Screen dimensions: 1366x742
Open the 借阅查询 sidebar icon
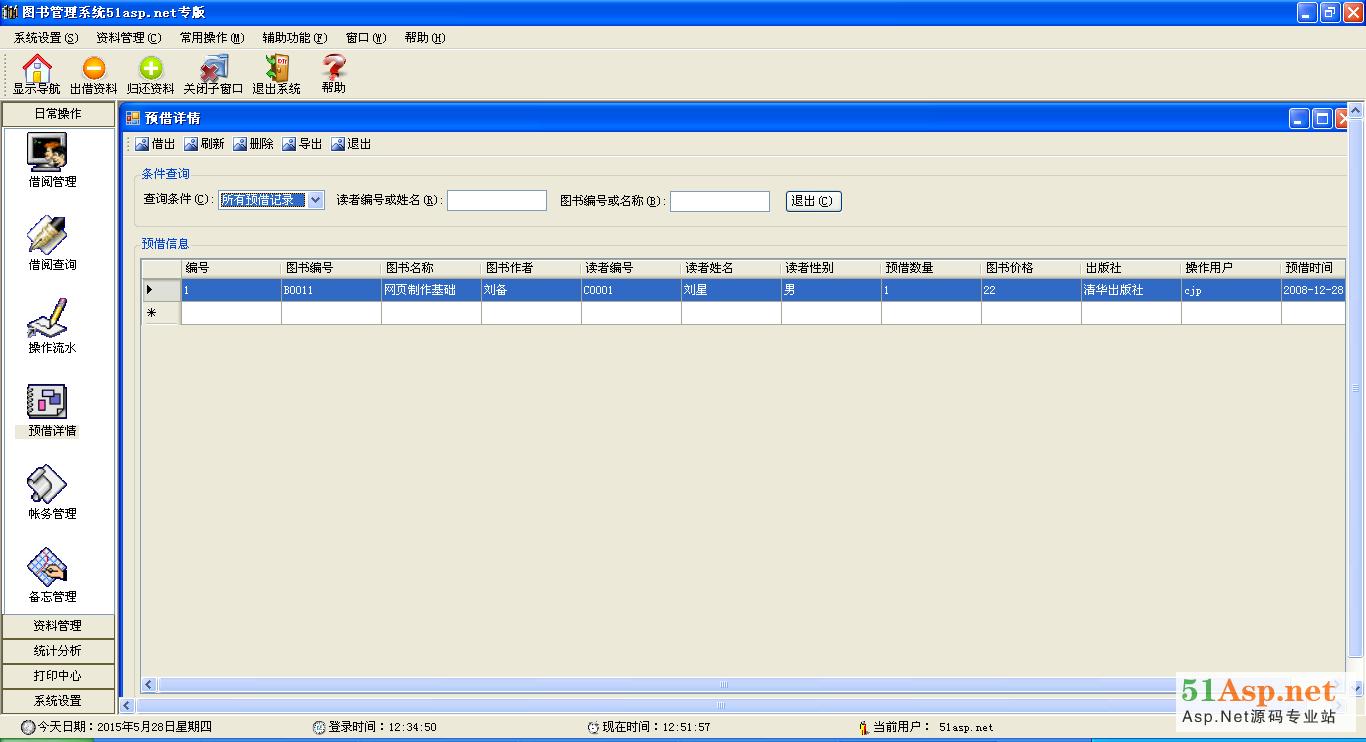[47, 236]
